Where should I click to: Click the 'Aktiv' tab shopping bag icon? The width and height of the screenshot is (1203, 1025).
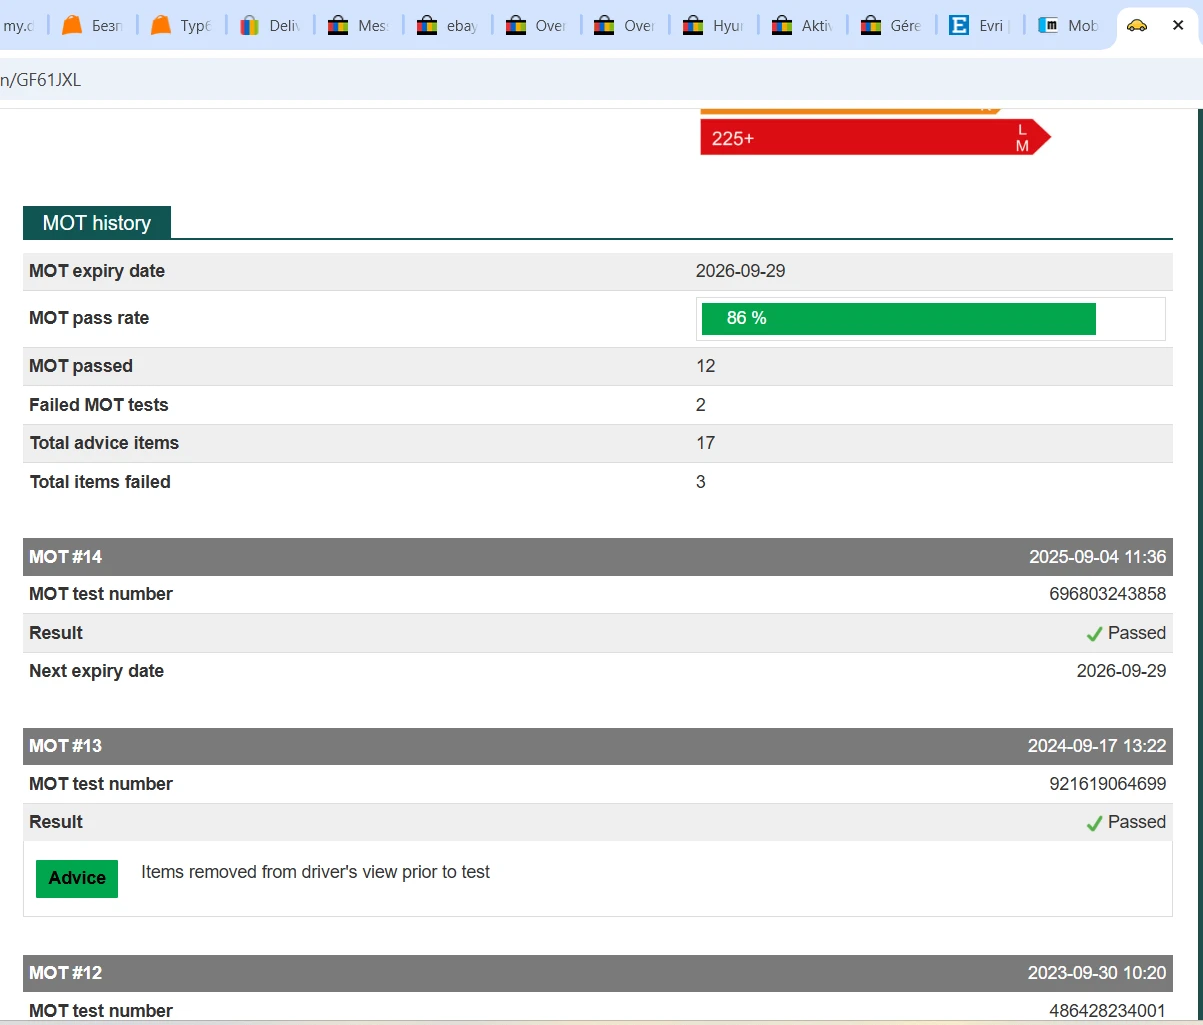coord(782,25)
